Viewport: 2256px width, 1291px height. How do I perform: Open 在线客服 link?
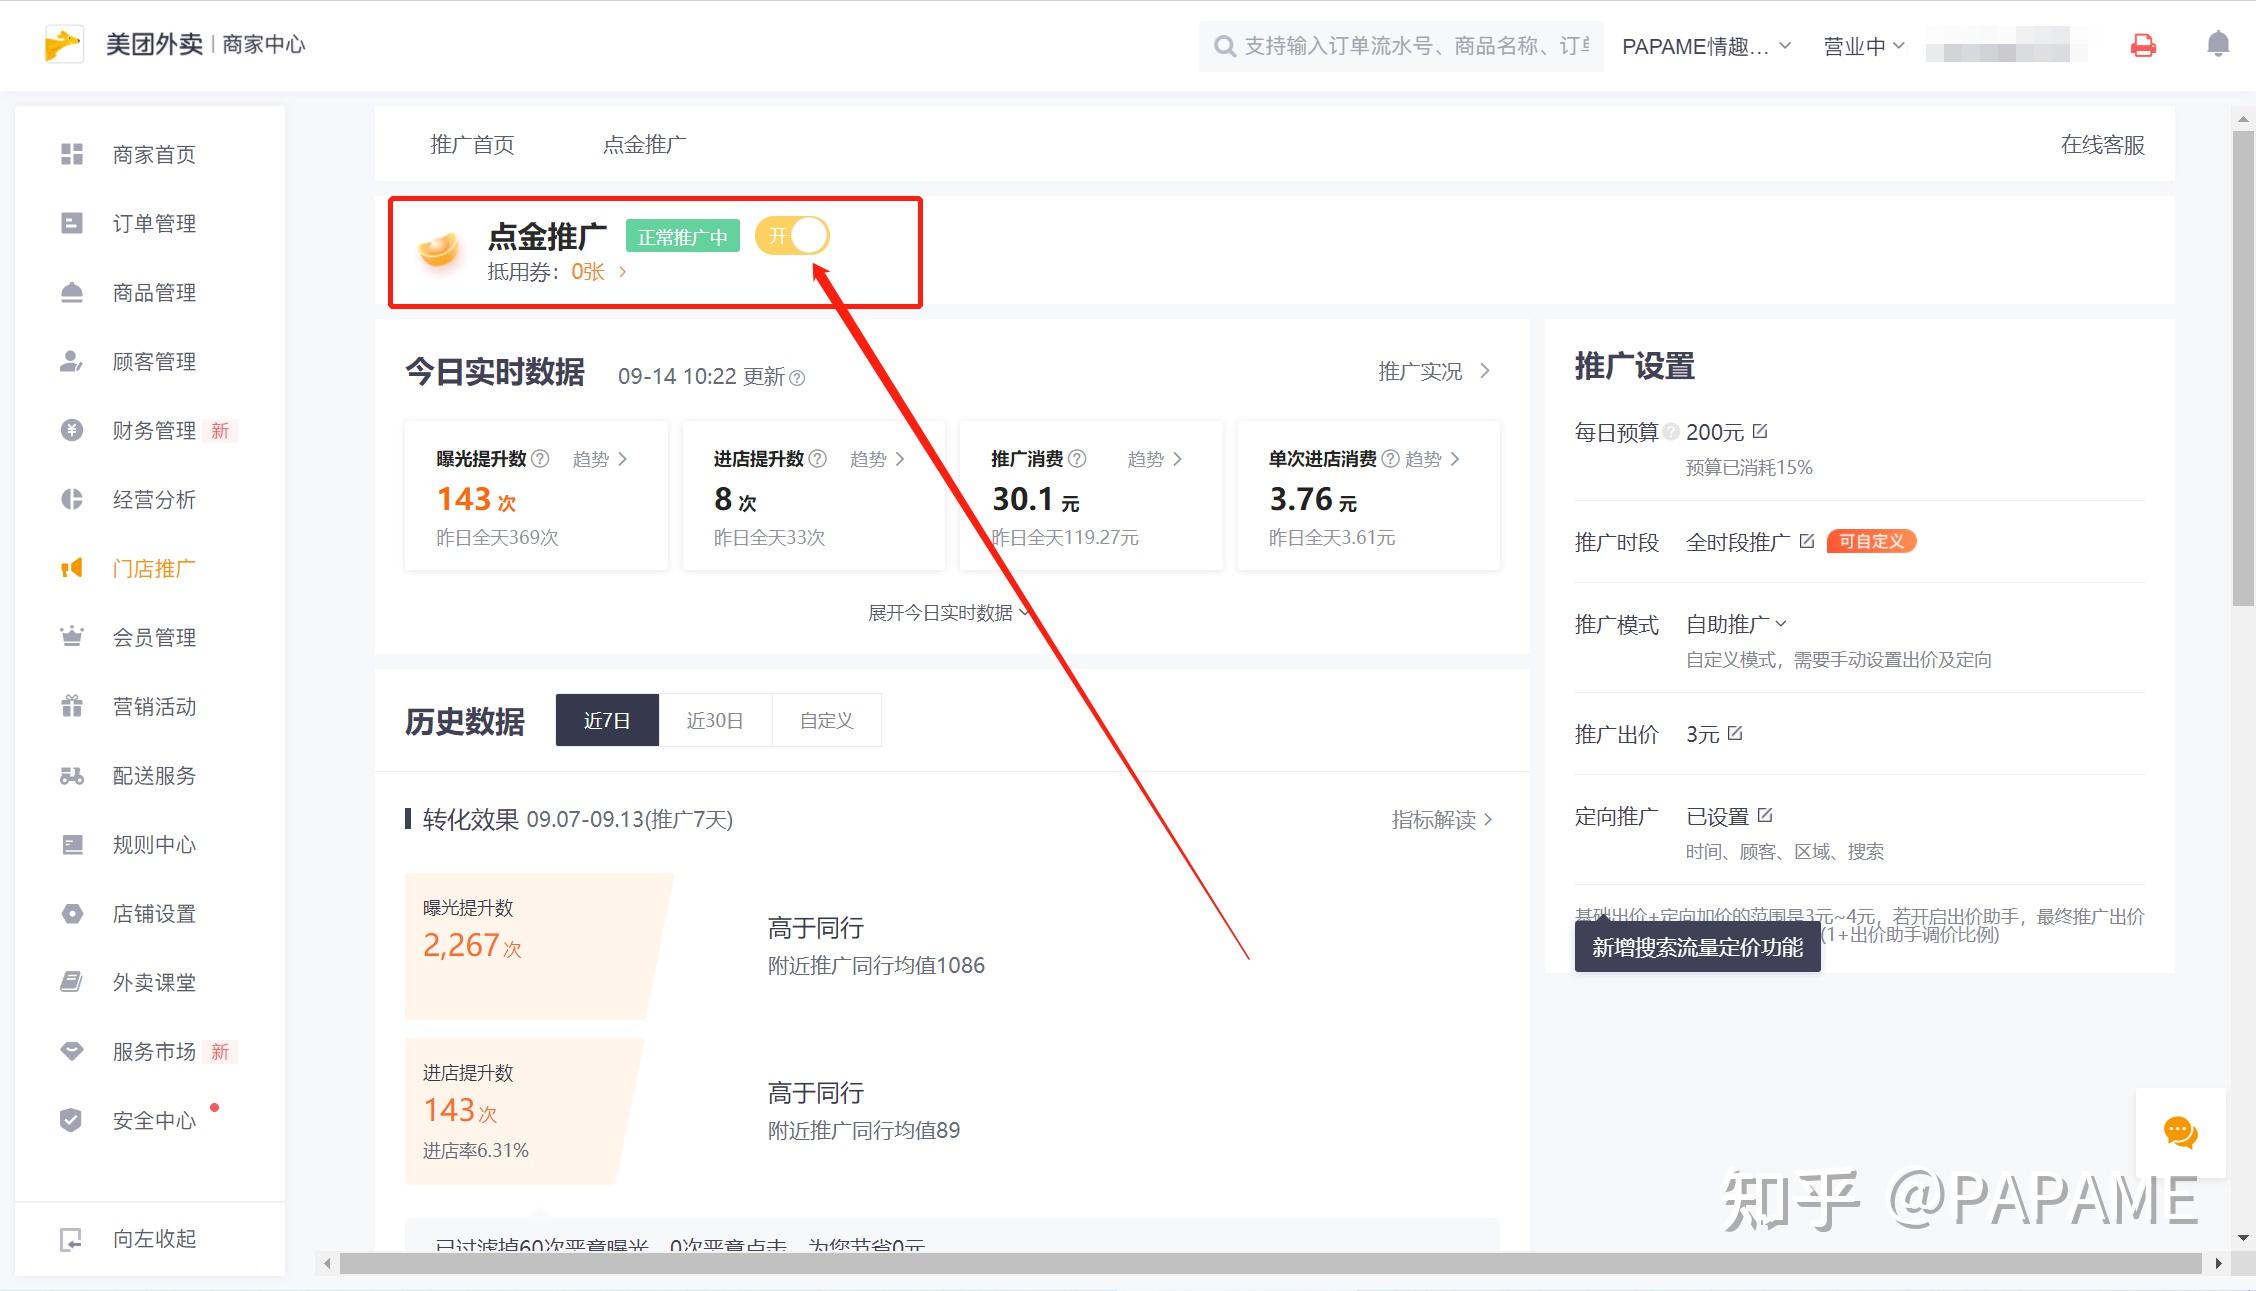2102,144
